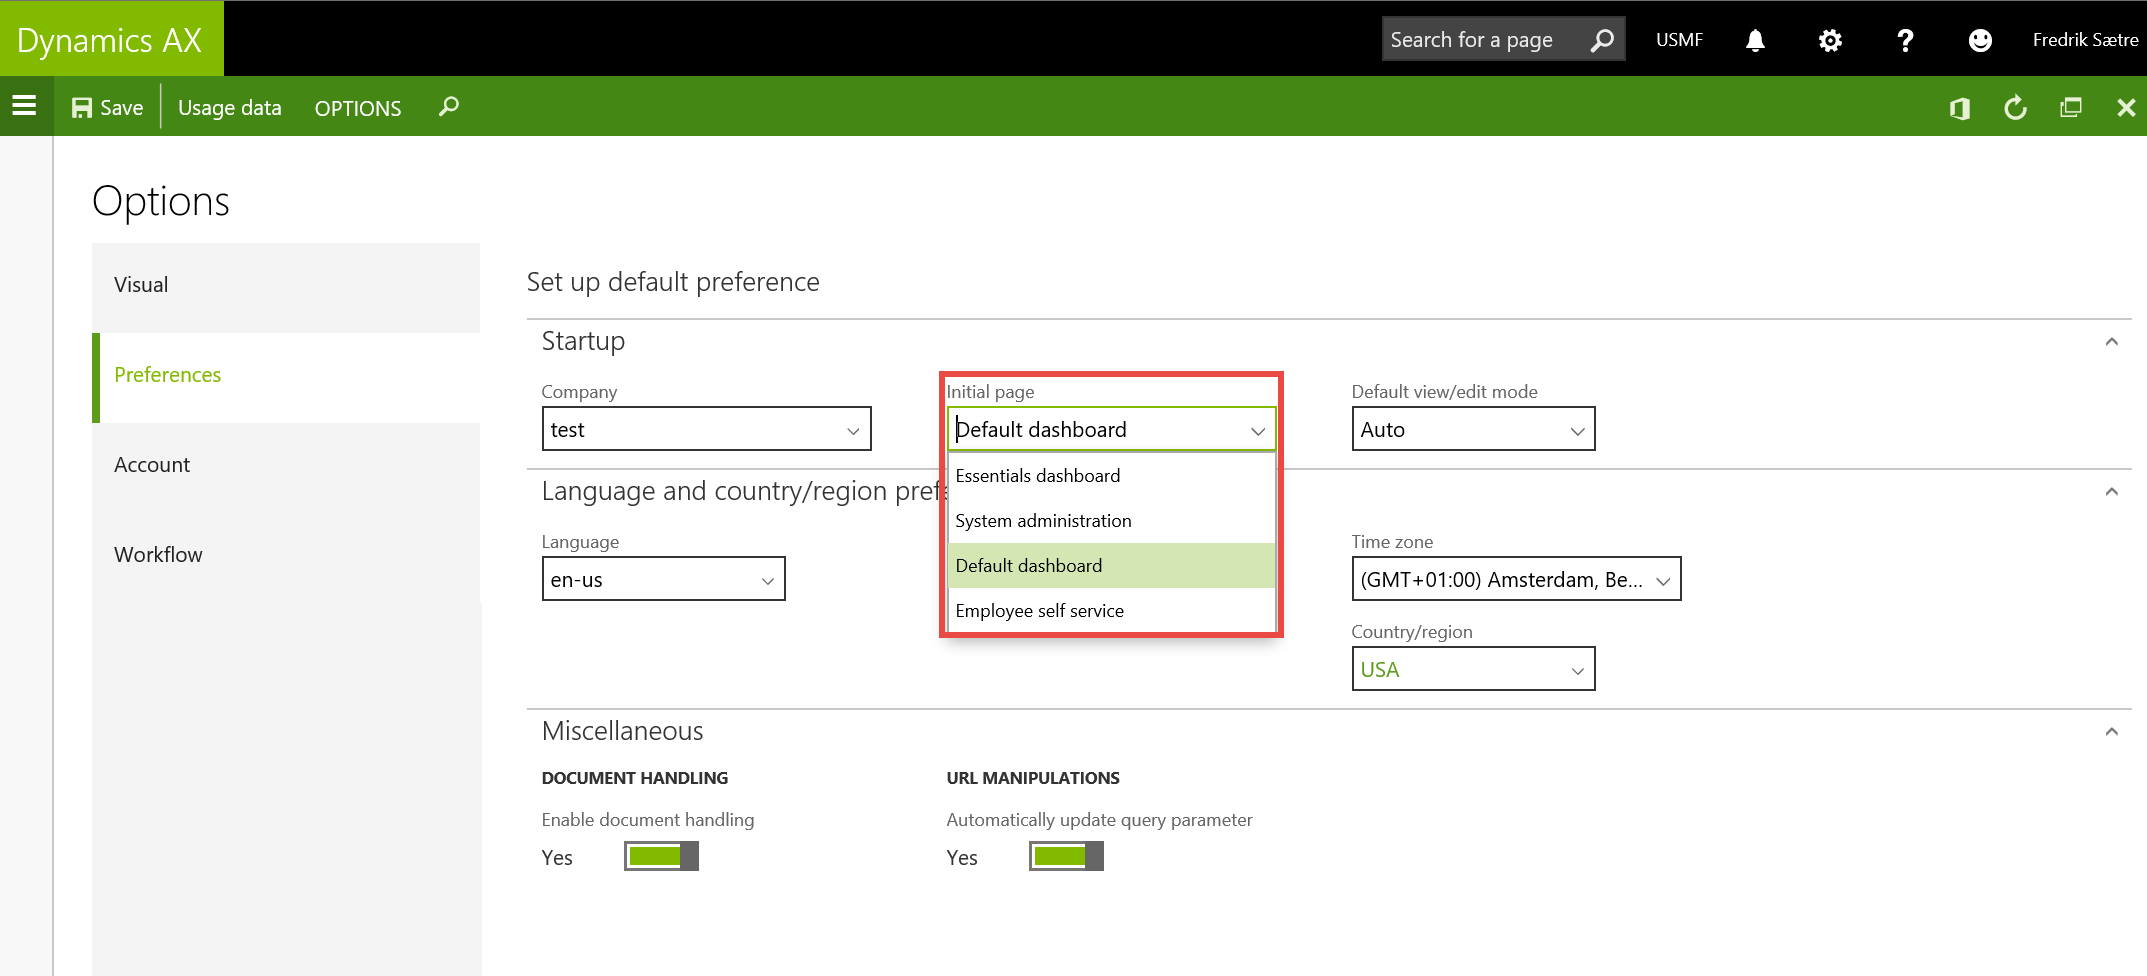Screen dimensions: 2147x976
Task: Click the Save button
Action: point(108,108)
